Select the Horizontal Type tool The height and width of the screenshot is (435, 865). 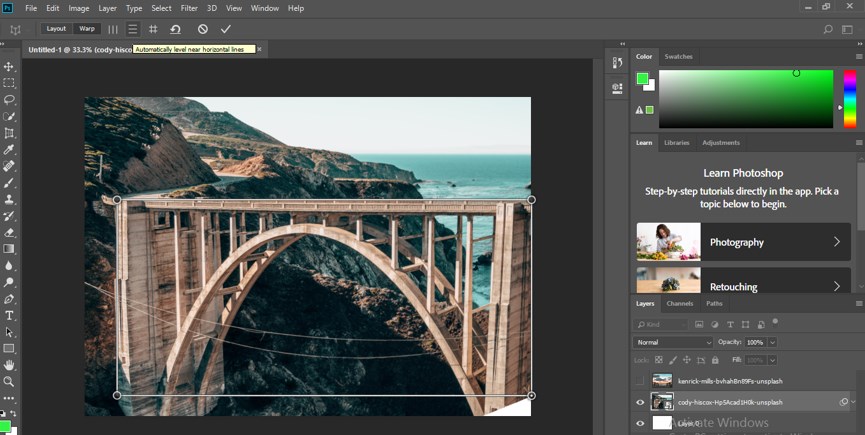click(x=9, y=315)
